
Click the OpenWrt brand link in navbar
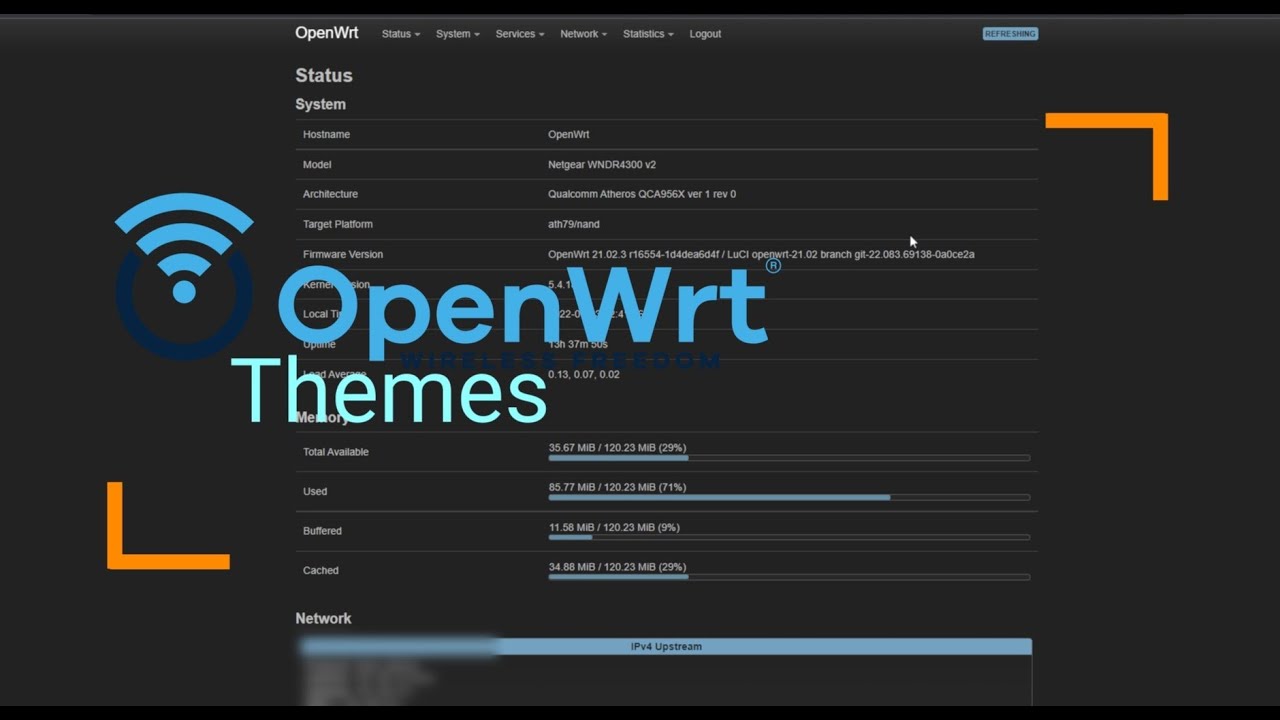(x=326, y=33)
